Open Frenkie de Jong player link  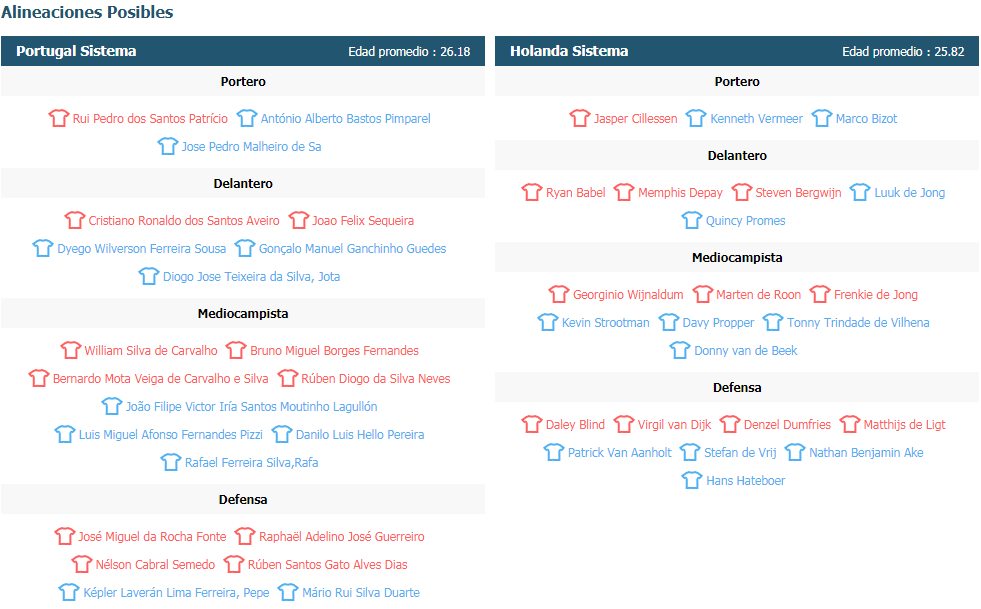pyautogui.click(x=875, y=295)
